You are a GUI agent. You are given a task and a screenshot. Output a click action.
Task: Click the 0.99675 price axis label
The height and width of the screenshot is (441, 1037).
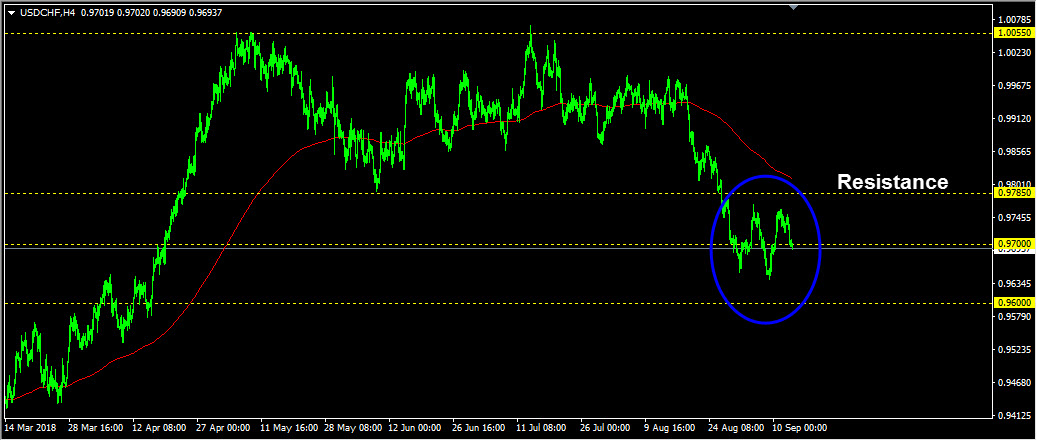(1015, 85)
